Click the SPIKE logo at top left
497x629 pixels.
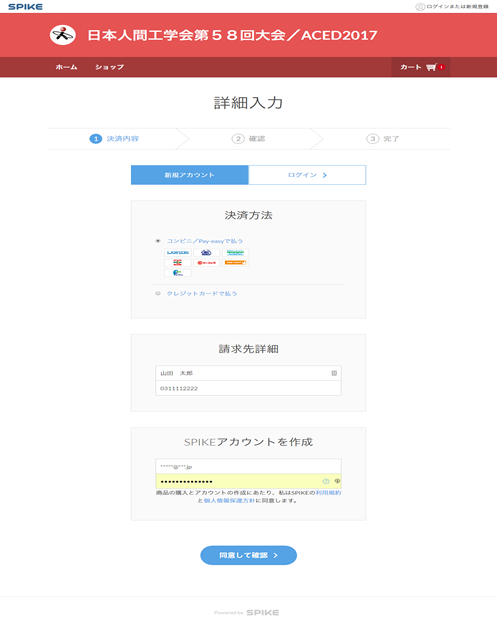pyautogui.click(x=25, y=6)
